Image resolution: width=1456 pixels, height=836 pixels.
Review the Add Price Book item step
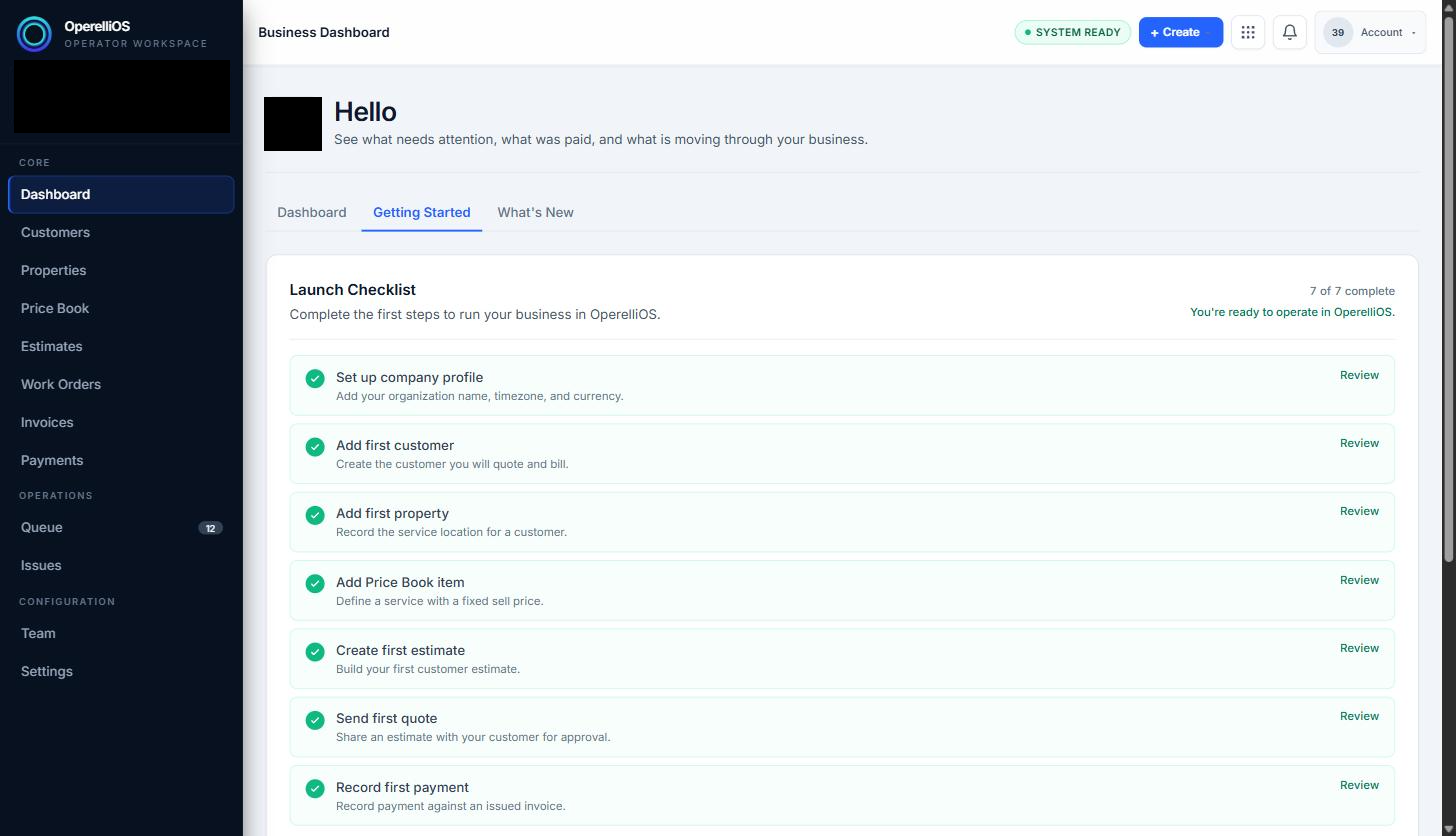[x=1359, y=580]
